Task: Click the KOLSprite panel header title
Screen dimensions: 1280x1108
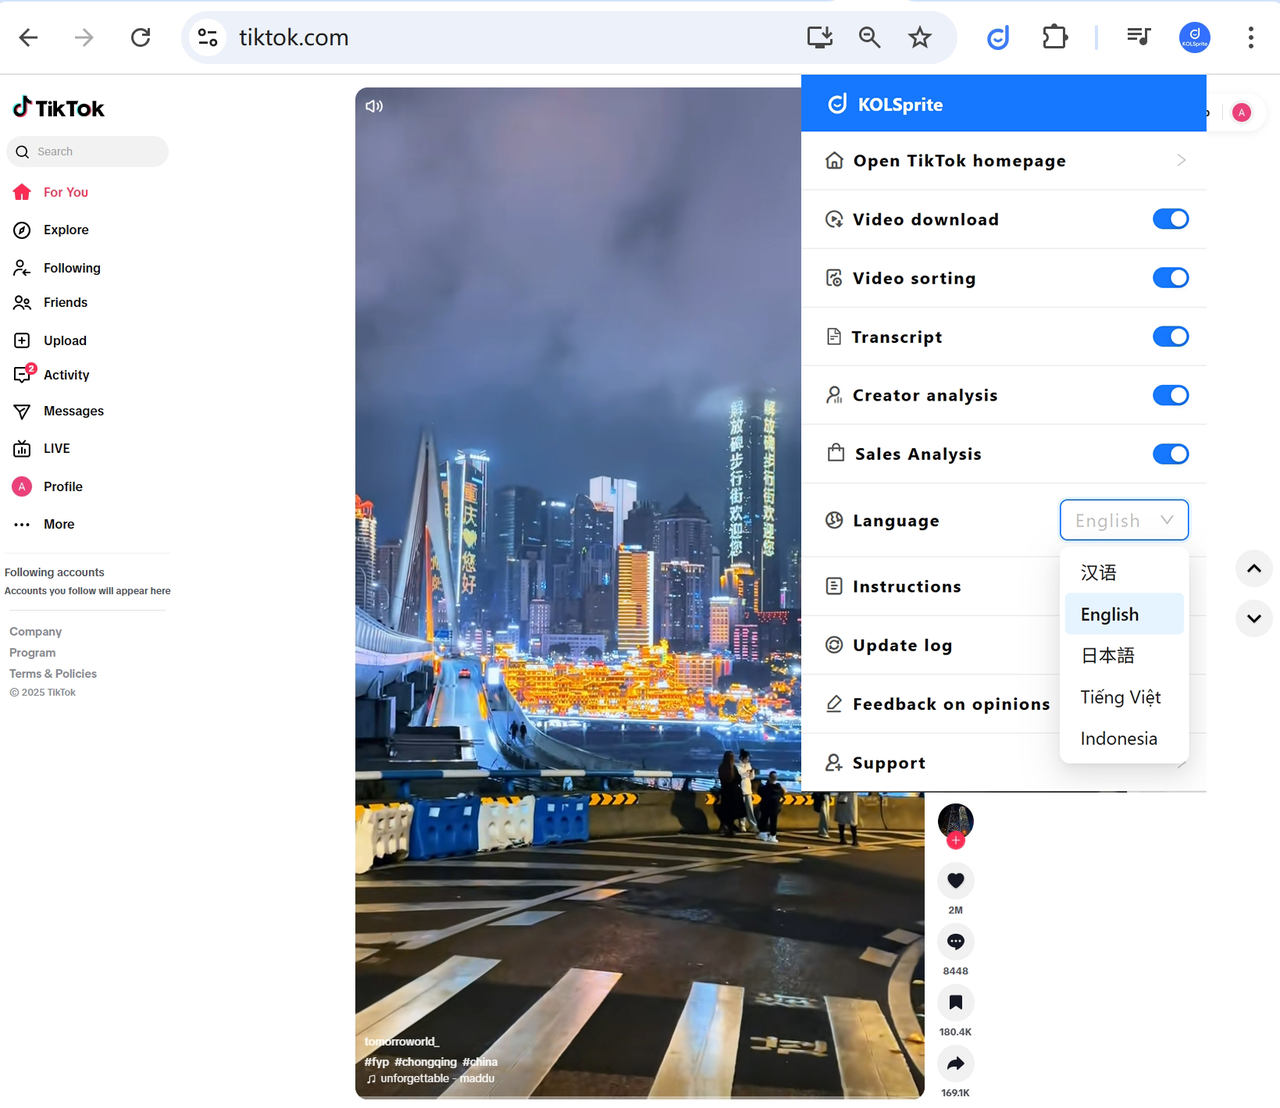Action: point(900,104)
